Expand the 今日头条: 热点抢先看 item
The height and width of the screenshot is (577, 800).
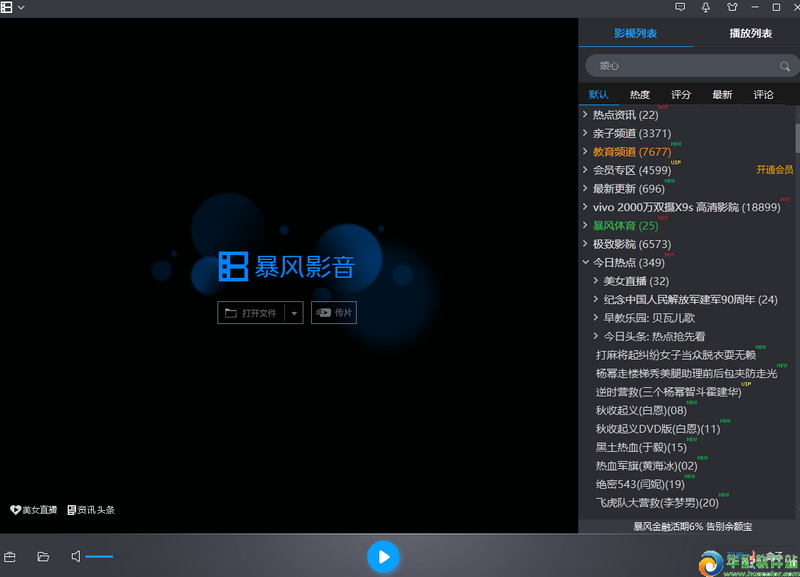click(595, 336)
